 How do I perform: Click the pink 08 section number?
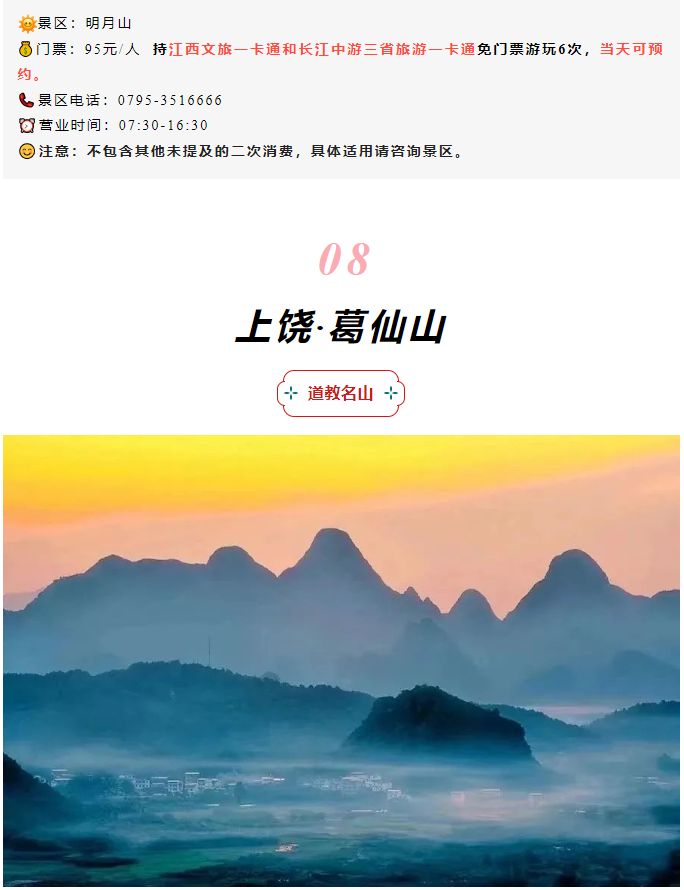(344, 259)
